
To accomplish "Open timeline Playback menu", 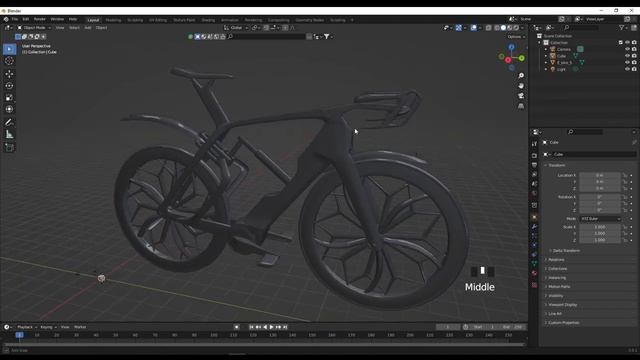I will 27,327.
